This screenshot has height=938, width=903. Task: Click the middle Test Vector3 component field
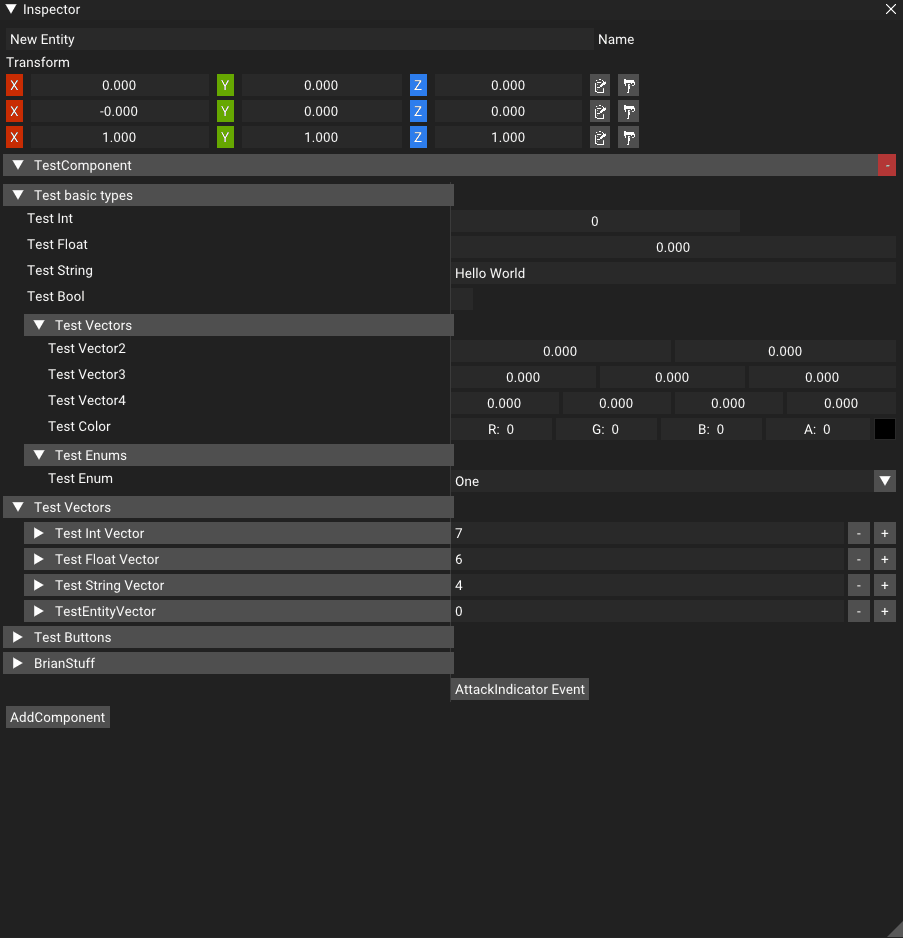tap(673, 377)
